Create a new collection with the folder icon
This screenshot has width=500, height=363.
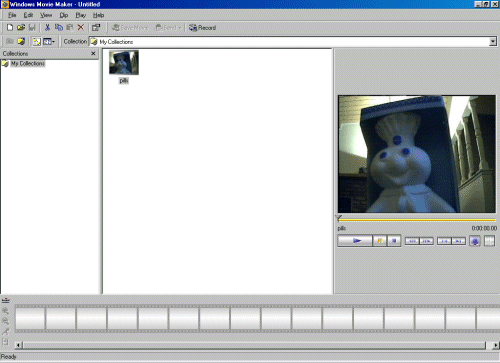click(x=21, y=41)
